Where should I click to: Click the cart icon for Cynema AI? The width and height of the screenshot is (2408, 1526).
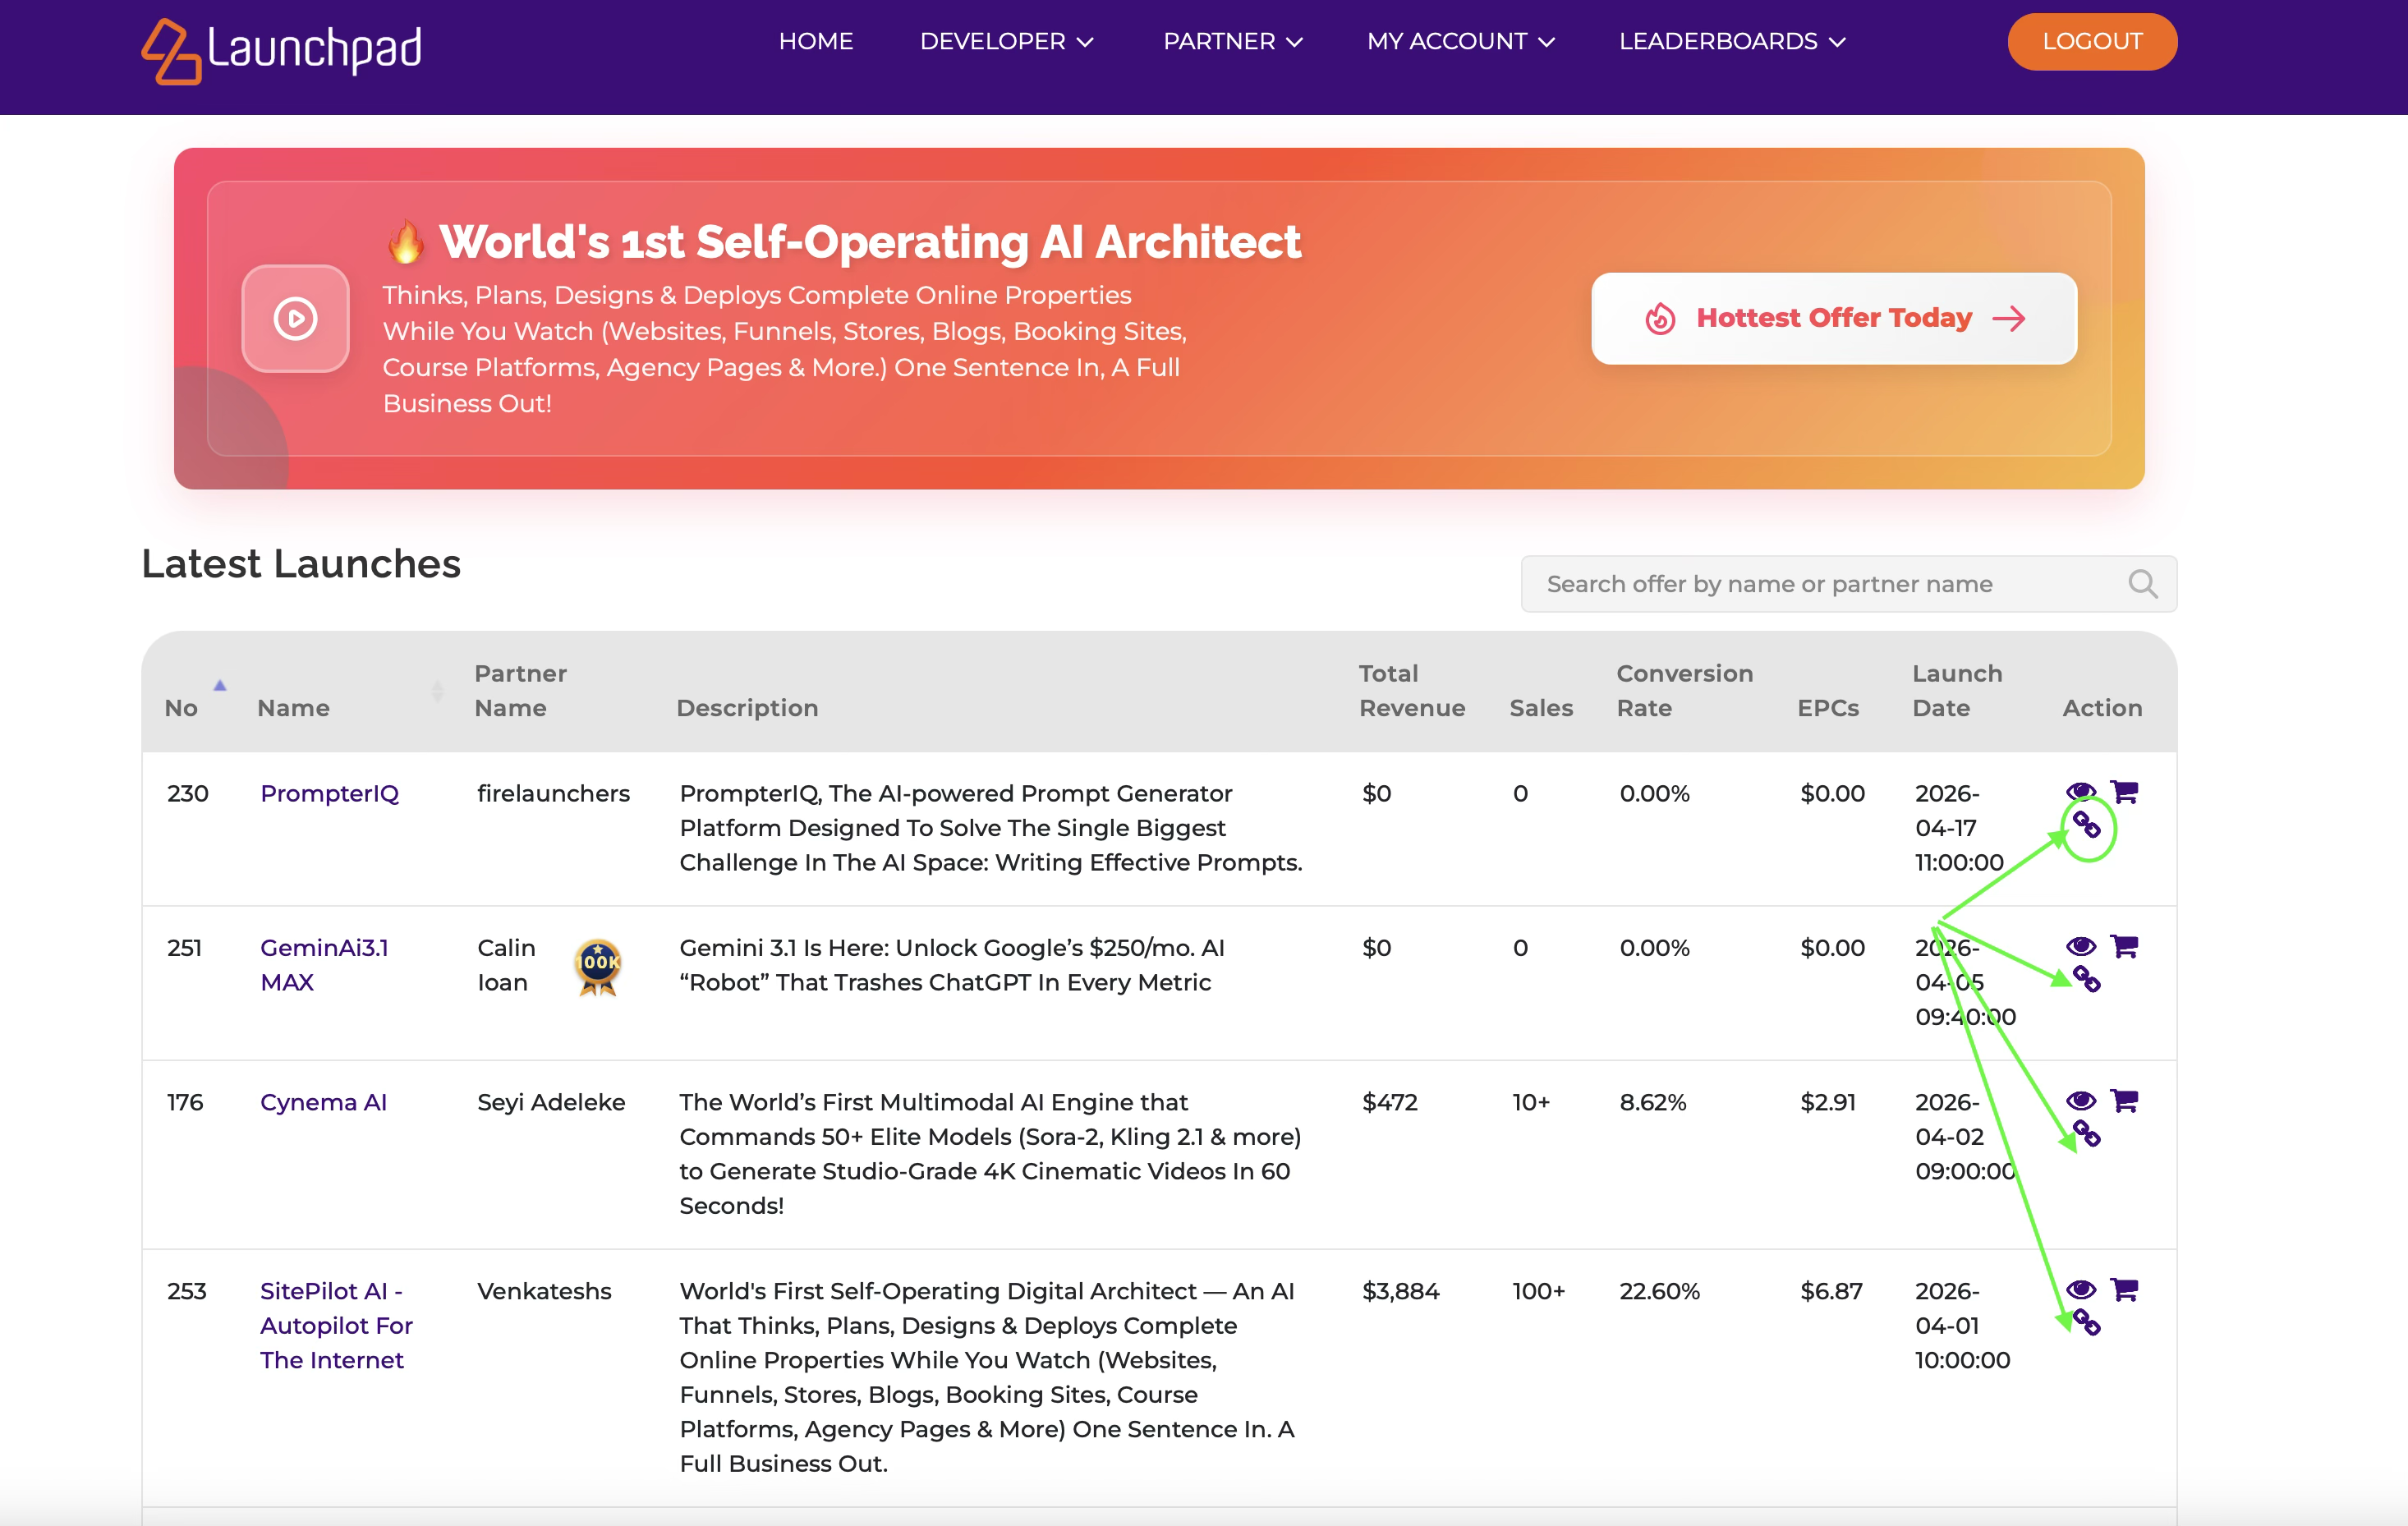[x=2124, y=1101]
